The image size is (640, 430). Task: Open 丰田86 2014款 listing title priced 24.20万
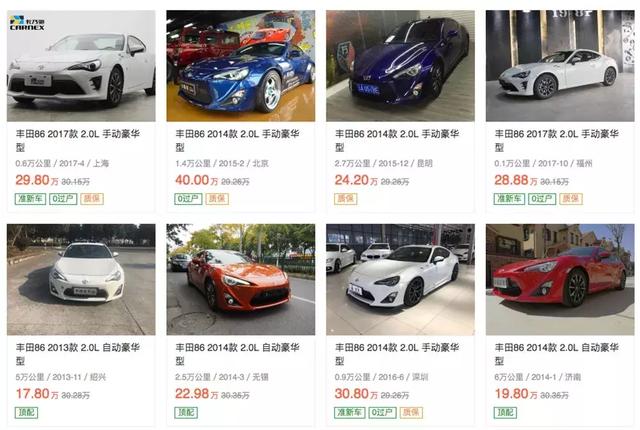point(397,140)
